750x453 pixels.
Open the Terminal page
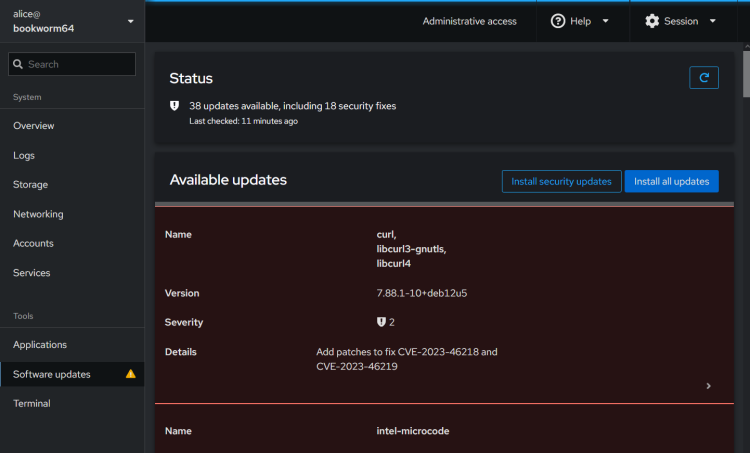click(x=72, y=403)
